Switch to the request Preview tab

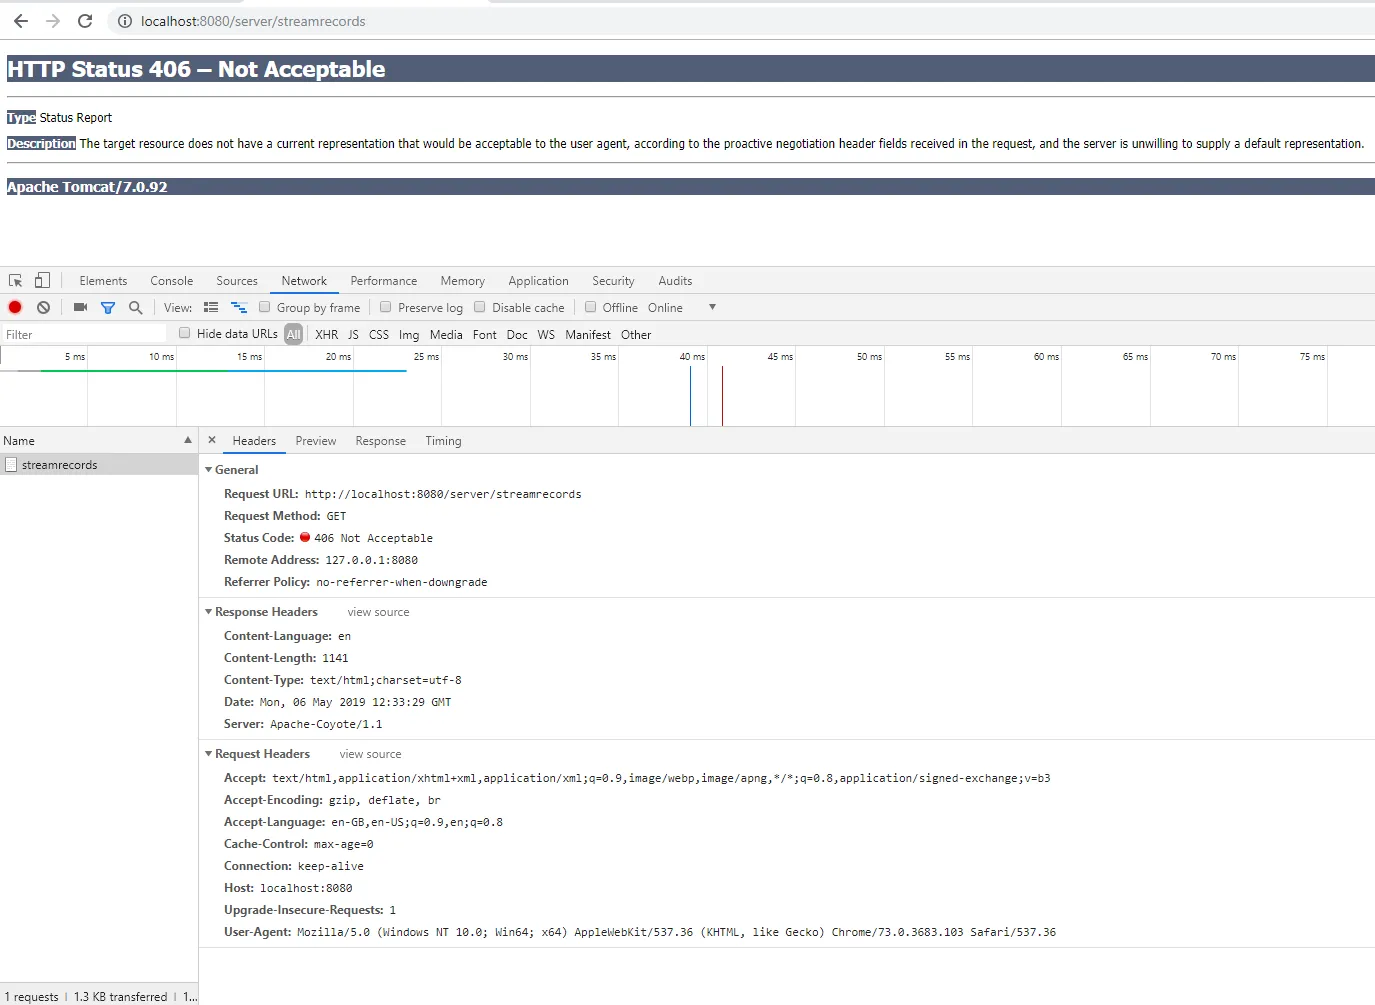(316, 441)
